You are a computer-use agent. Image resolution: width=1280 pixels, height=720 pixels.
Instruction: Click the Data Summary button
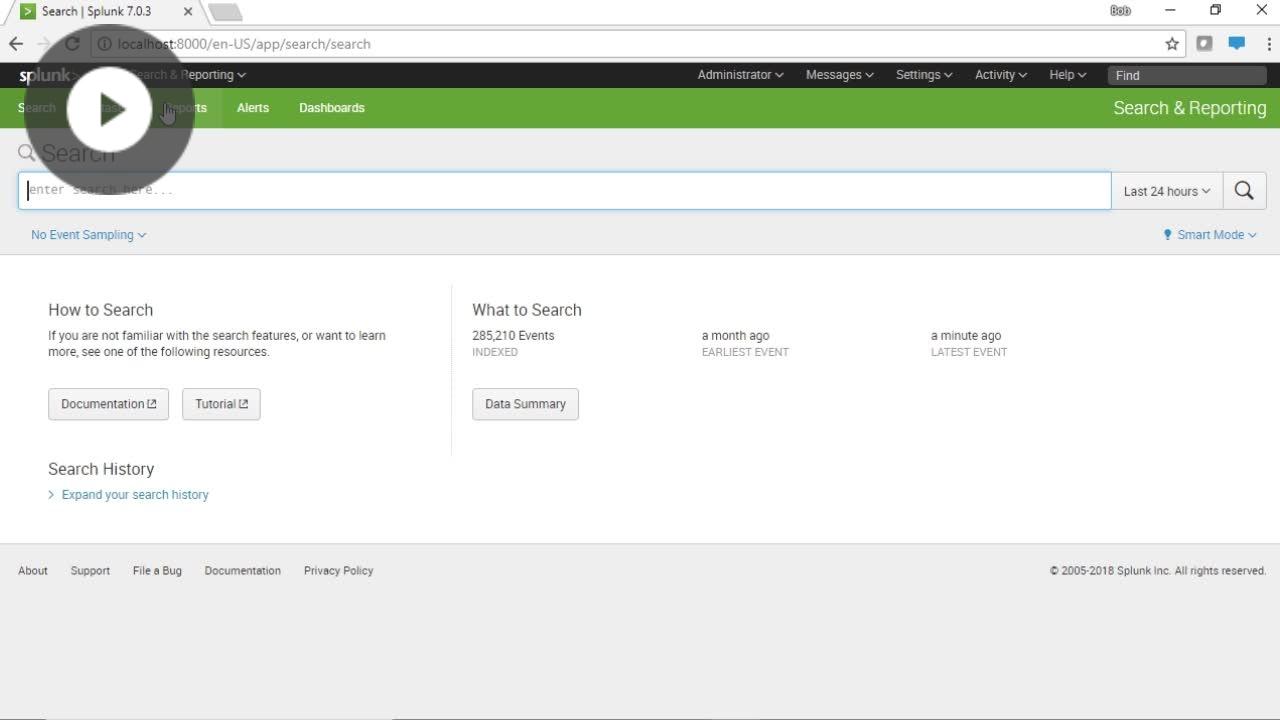pos(525,404)
